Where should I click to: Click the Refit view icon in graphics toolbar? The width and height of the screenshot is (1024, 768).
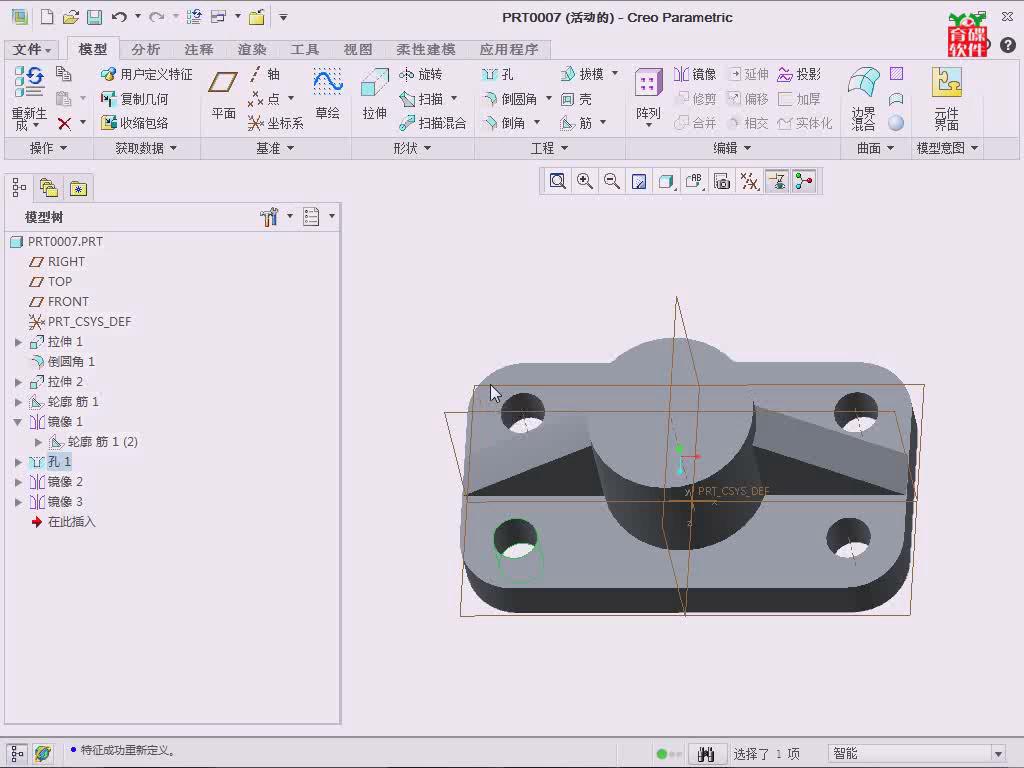click(557, 181)
